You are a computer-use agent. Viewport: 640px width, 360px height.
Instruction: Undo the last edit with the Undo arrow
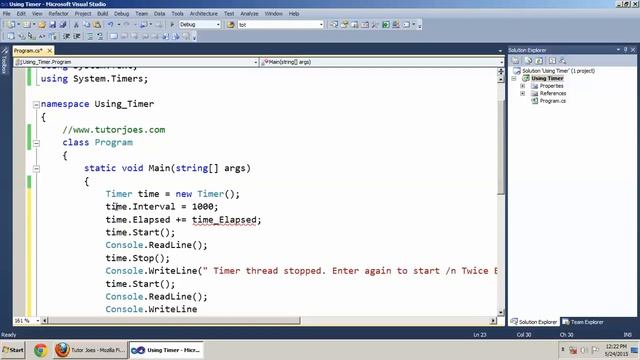(x=111, y=25)
